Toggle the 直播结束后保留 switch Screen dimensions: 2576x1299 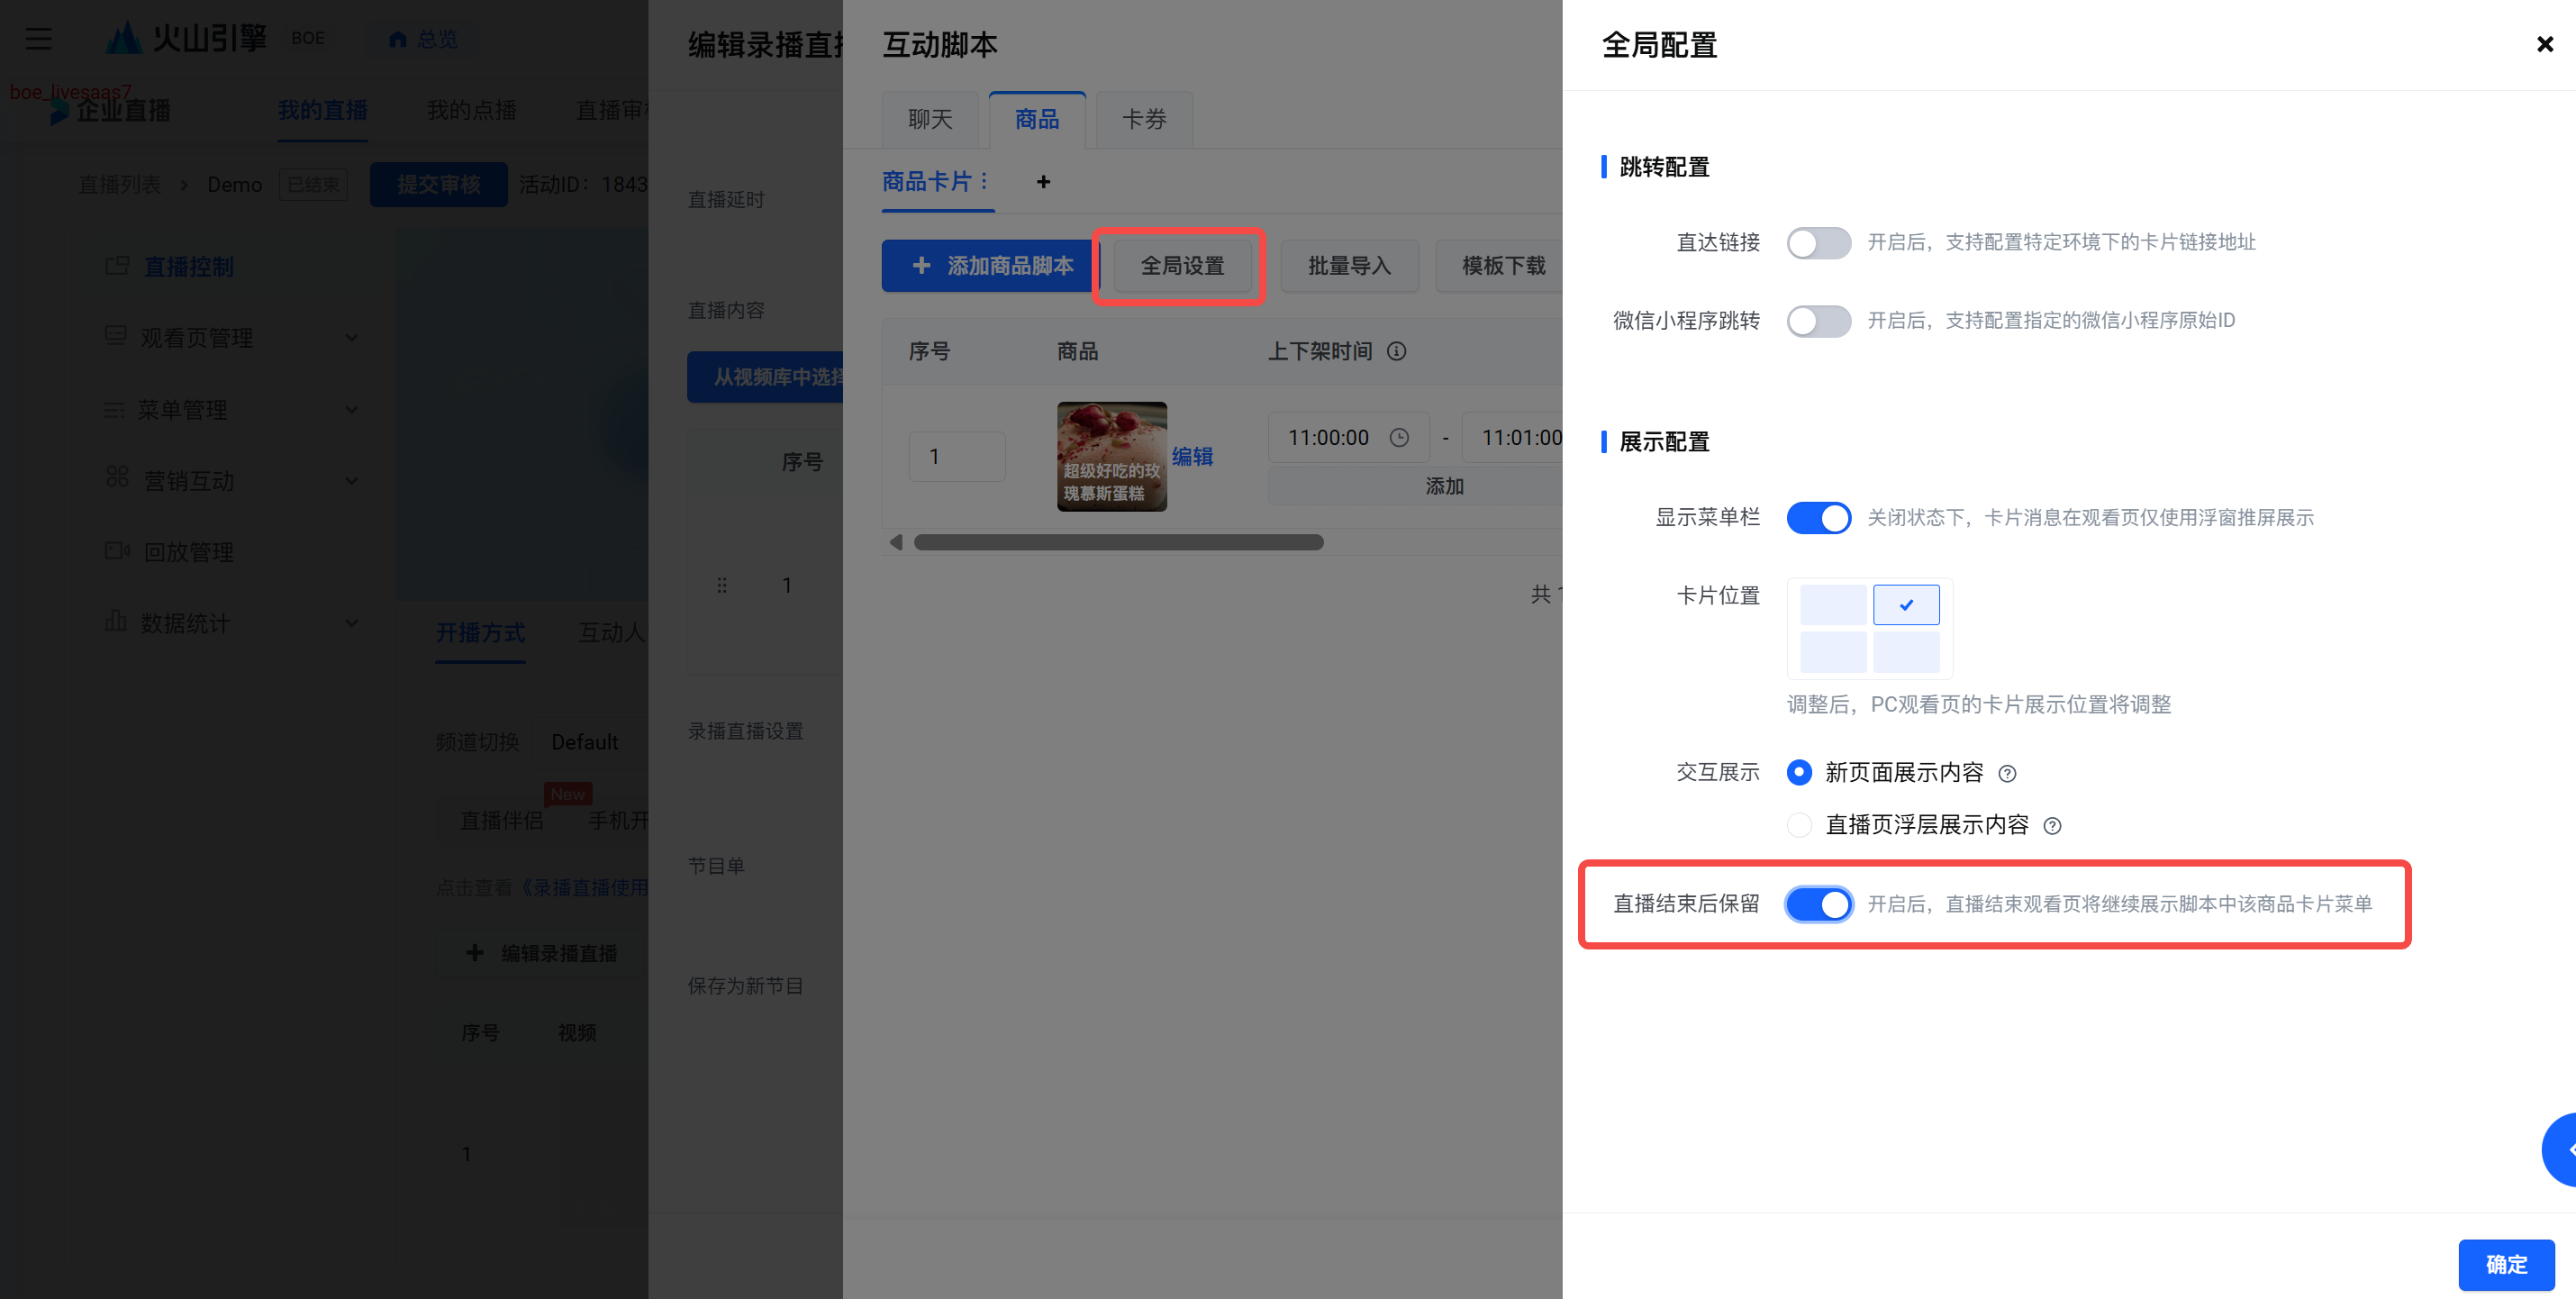[x=1818, y=904]
